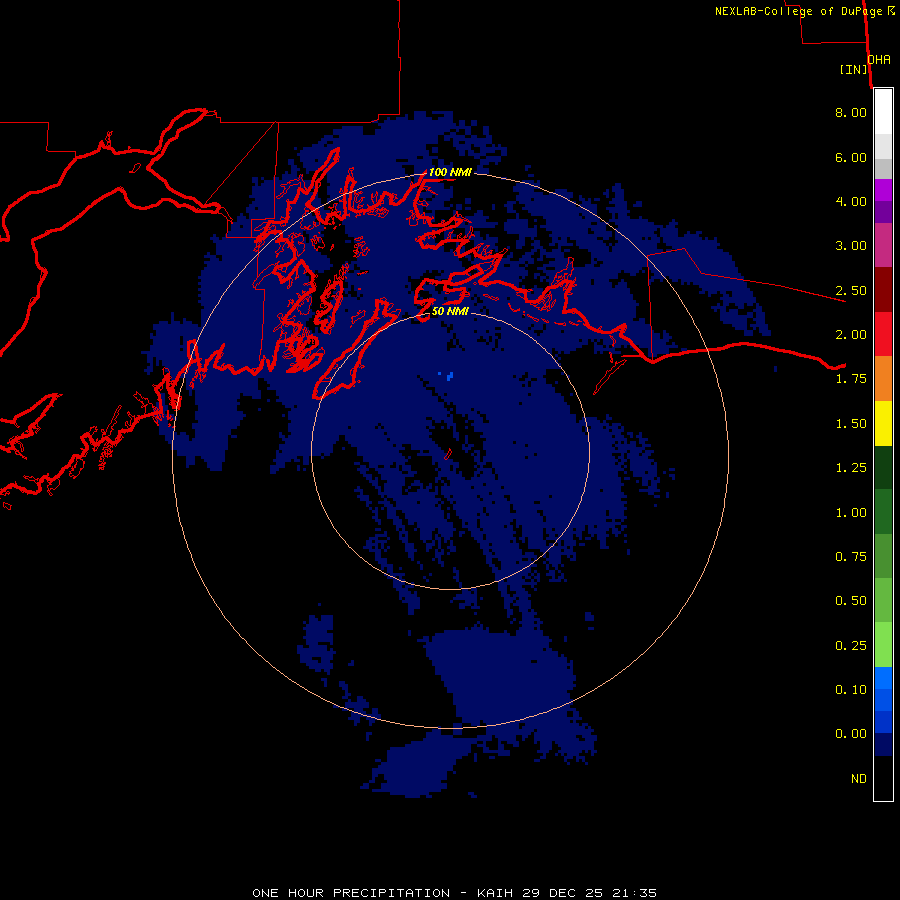
Task: Select the darkest green legend swatch beside 1.25
Action: pos(883,467)
